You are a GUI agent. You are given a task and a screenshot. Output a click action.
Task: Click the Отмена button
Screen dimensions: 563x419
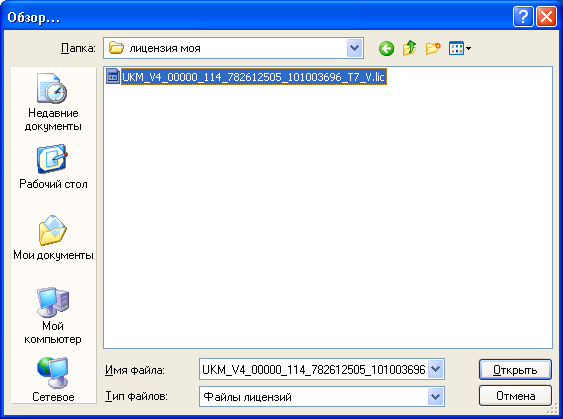[515, 396]
